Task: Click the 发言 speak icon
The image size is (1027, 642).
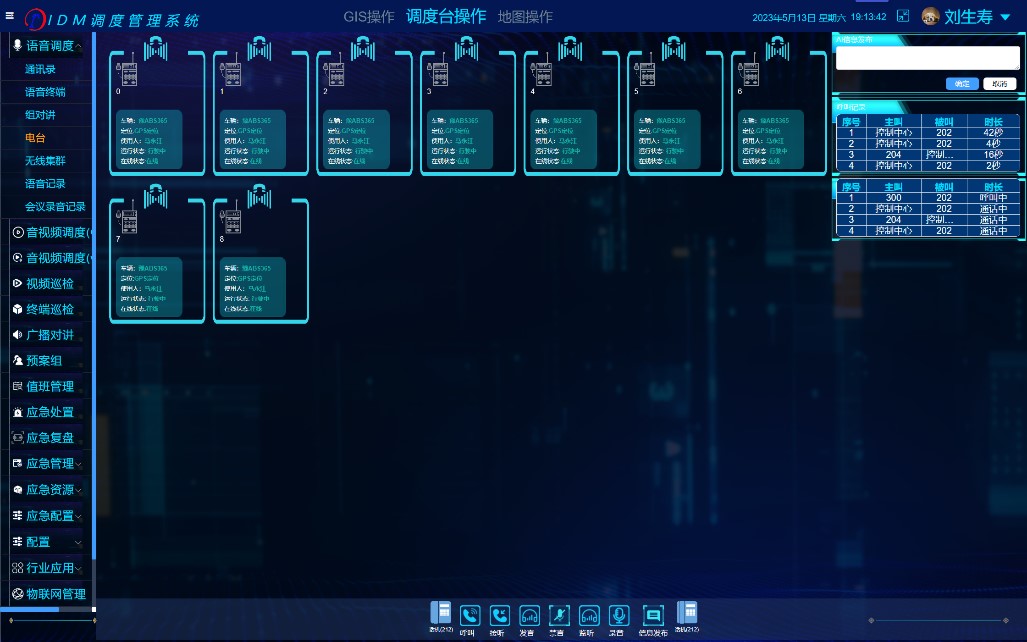Action: pos(529,616)
